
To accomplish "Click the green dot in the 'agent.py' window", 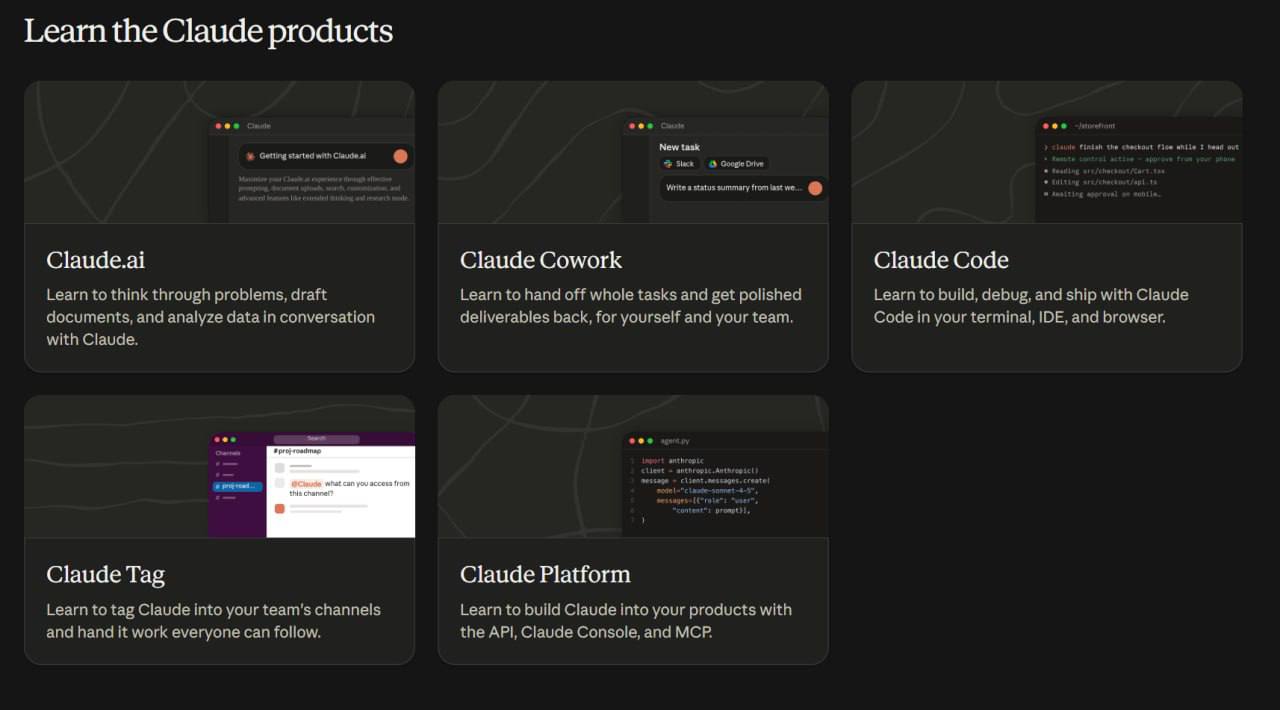I will click(x=650, y=441).
